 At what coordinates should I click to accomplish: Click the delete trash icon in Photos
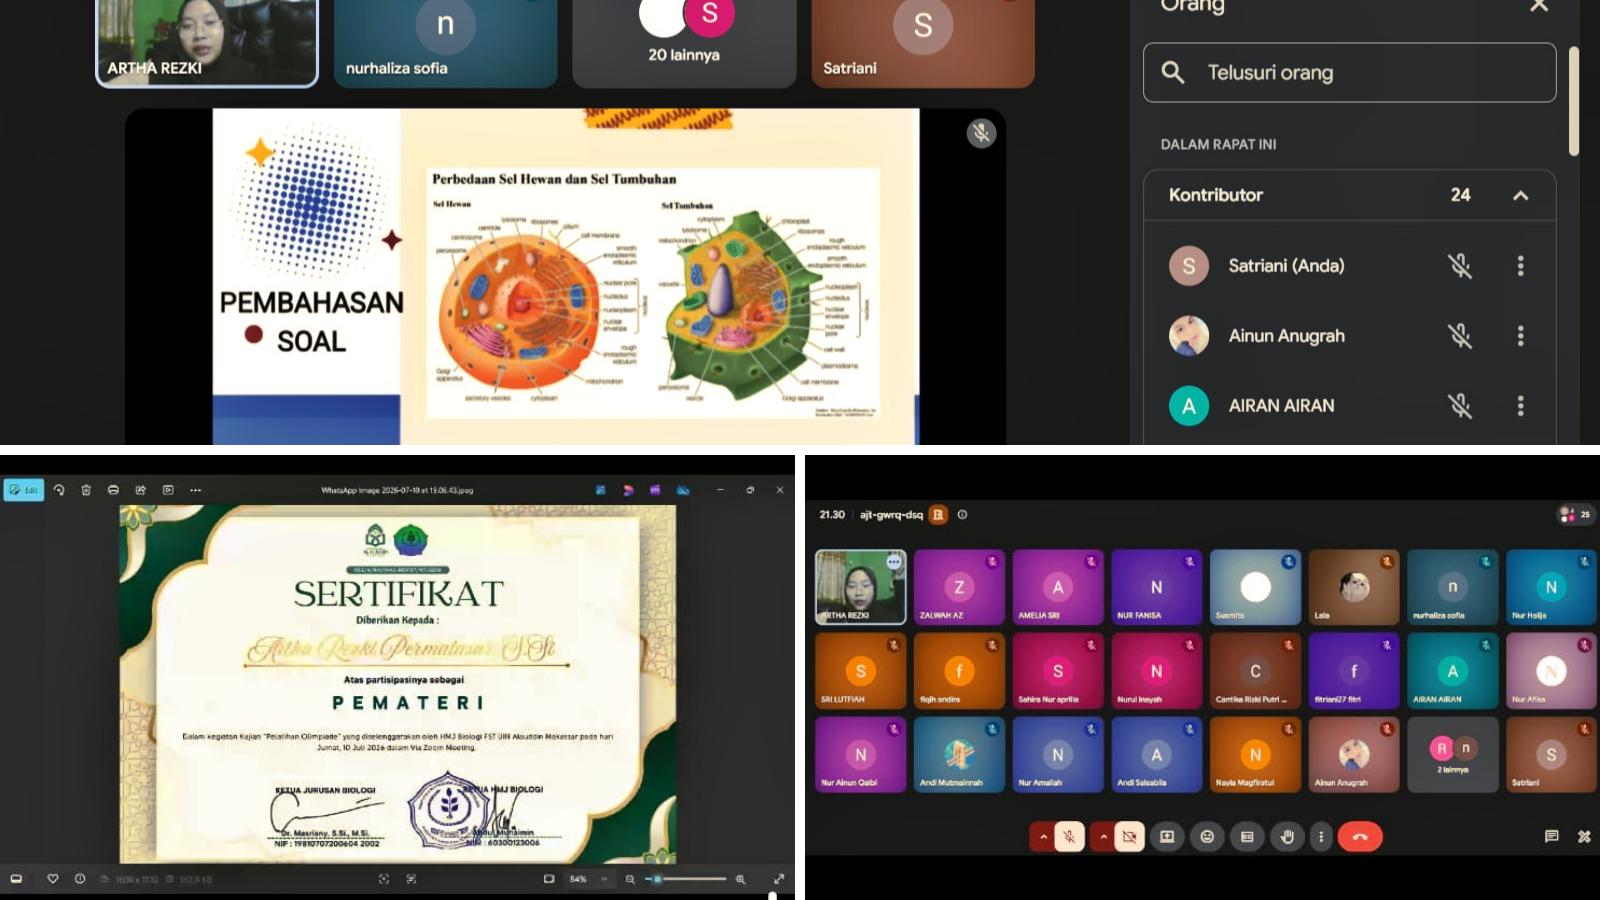[86, 490]
